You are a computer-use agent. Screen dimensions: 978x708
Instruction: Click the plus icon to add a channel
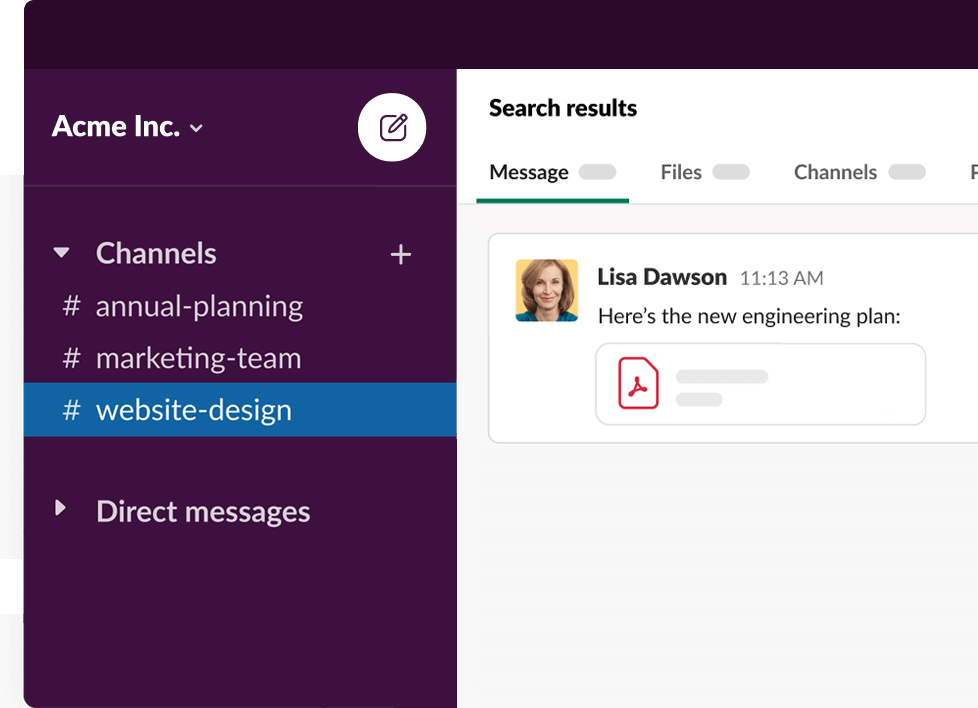click(400, 255)
